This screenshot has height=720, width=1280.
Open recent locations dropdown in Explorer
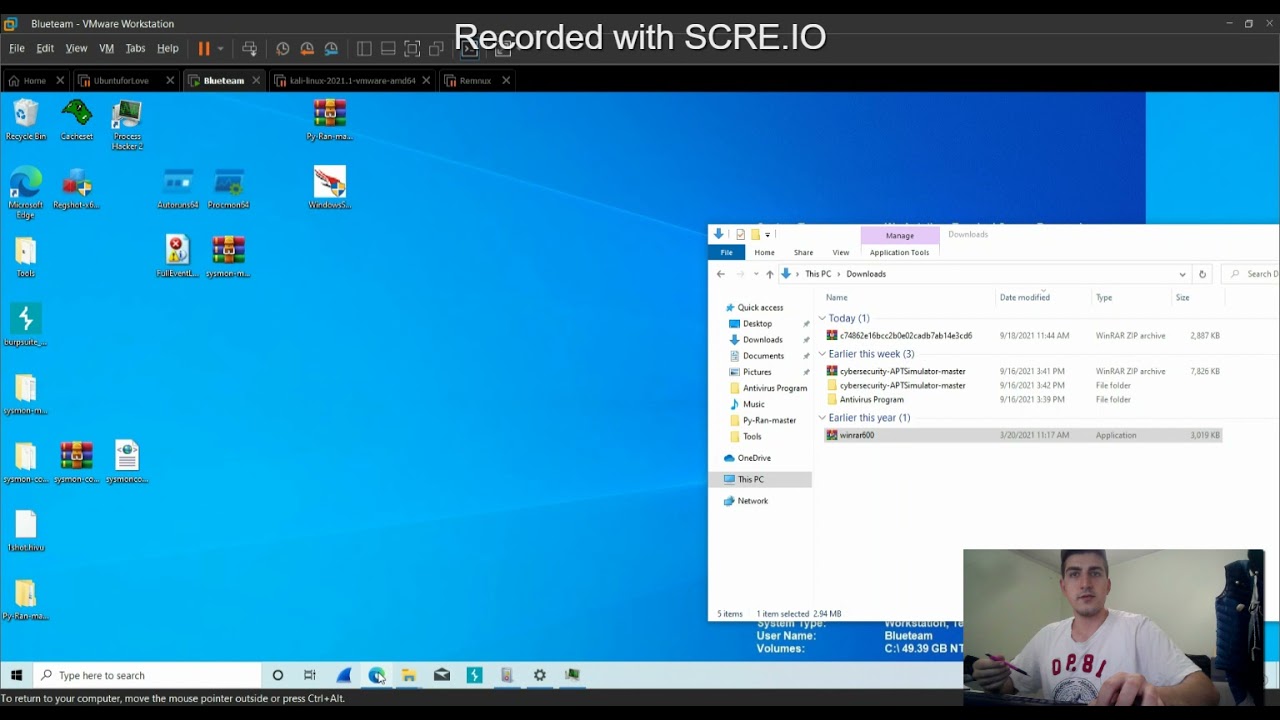755,274
